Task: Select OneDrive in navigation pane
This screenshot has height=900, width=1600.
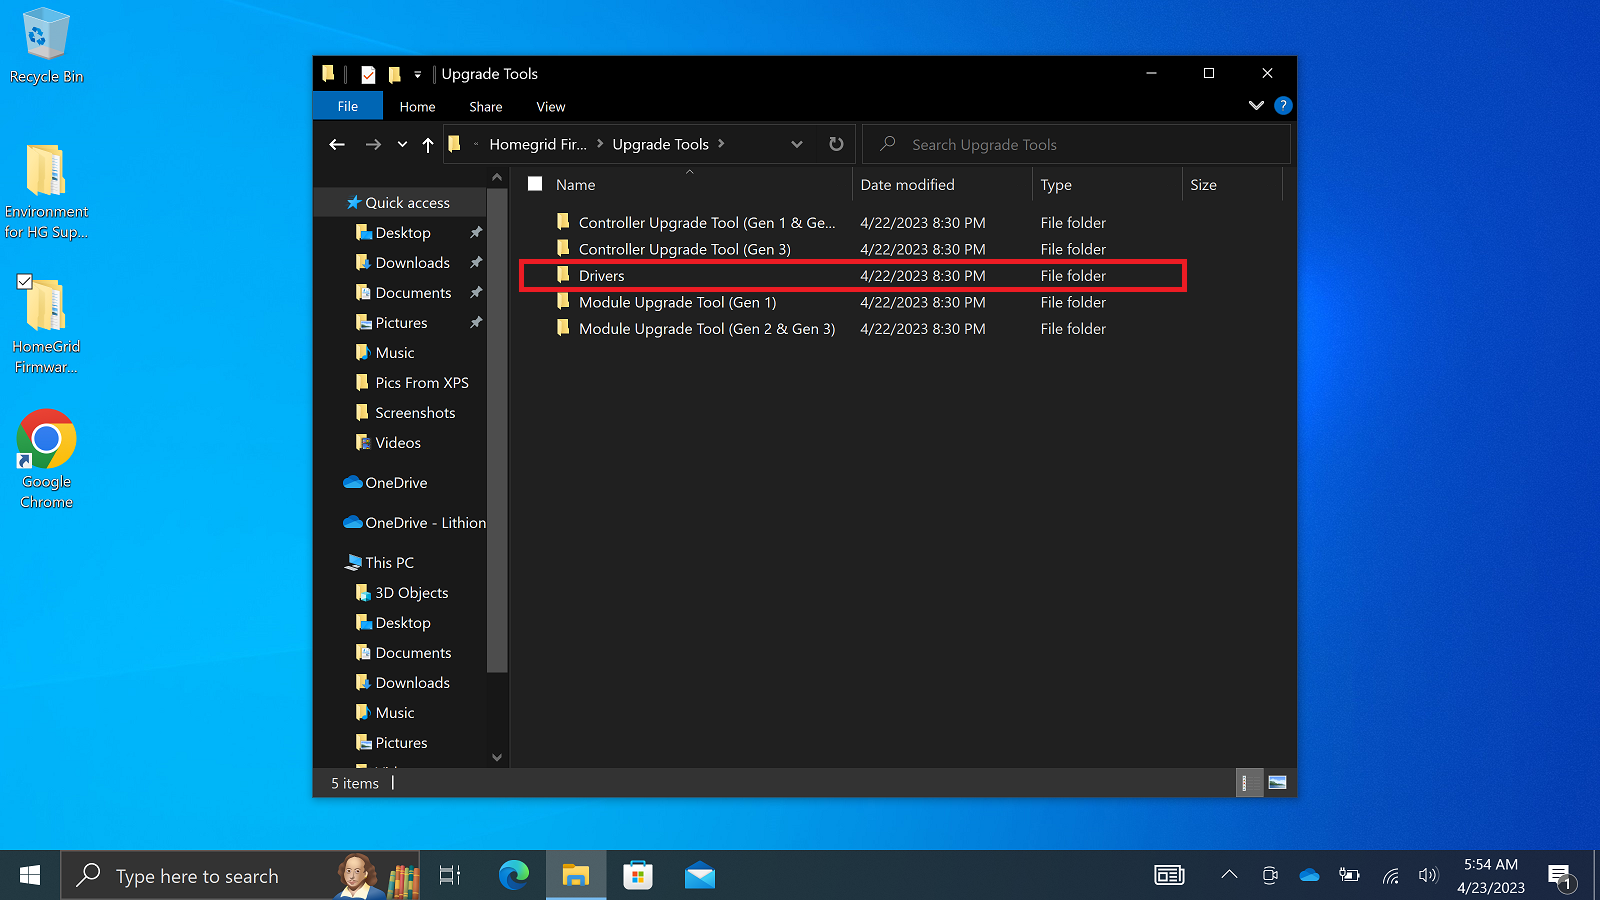Action: click(396, 483)
